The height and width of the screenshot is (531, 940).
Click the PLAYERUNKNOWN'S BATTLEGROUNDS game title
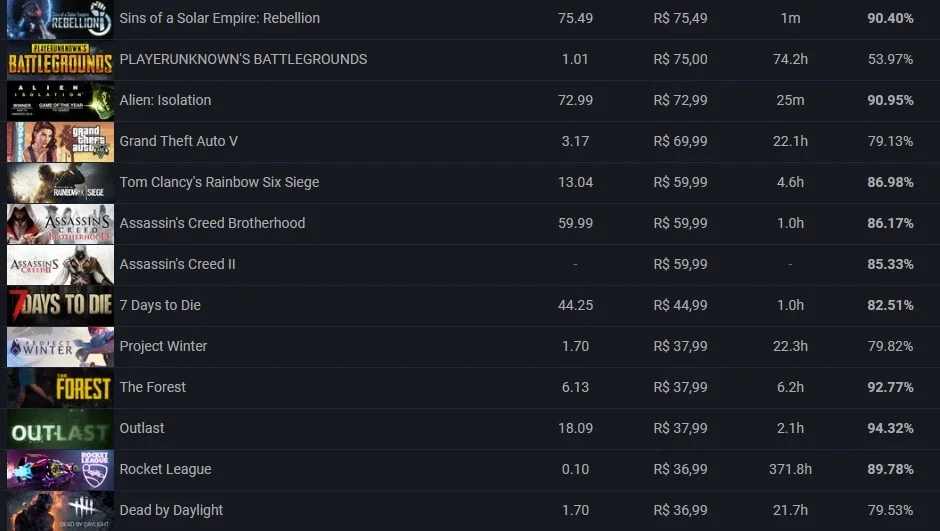243,59
